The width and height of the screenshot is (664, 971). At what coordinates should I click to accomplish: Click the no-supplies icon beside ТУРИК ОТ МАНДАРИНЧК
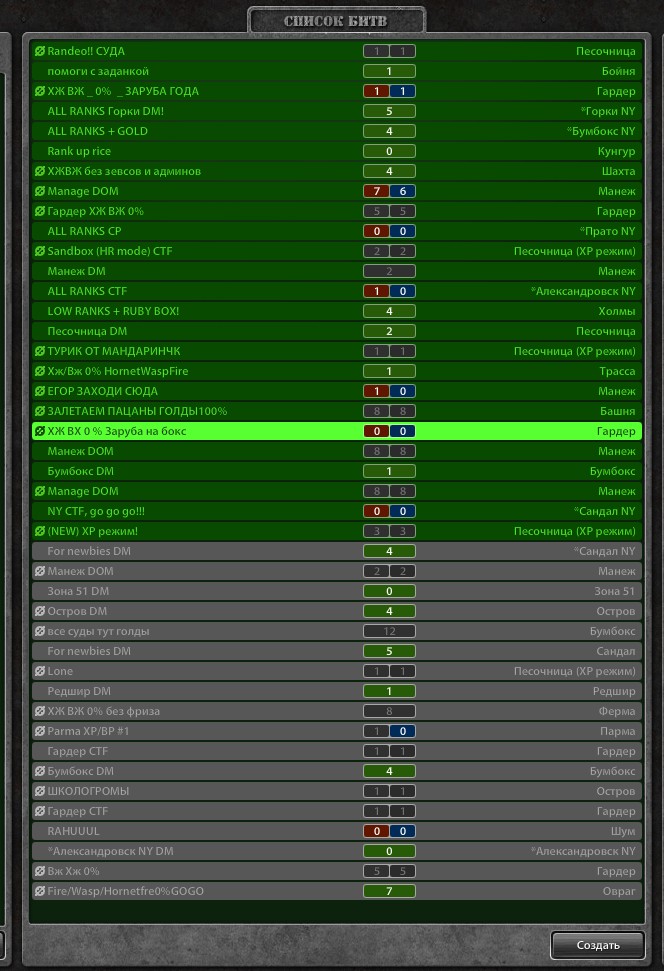[x=40, y=351]
